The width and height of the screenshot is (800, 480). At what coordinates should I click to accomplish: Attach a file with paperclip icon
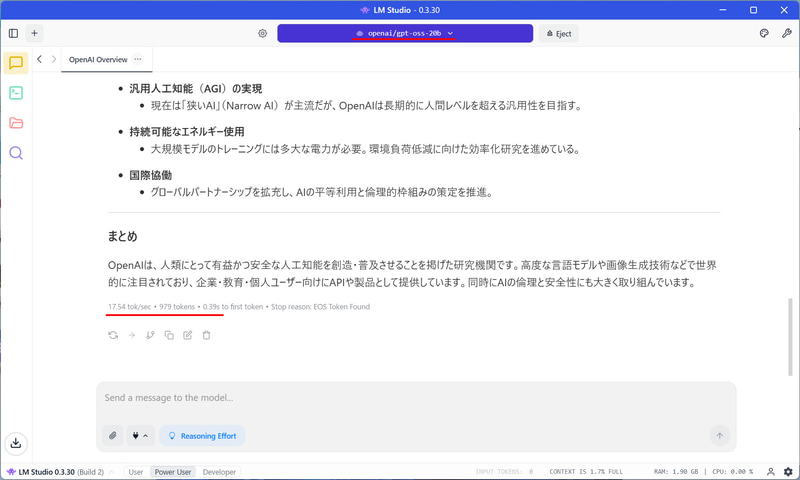click(113, 436)
